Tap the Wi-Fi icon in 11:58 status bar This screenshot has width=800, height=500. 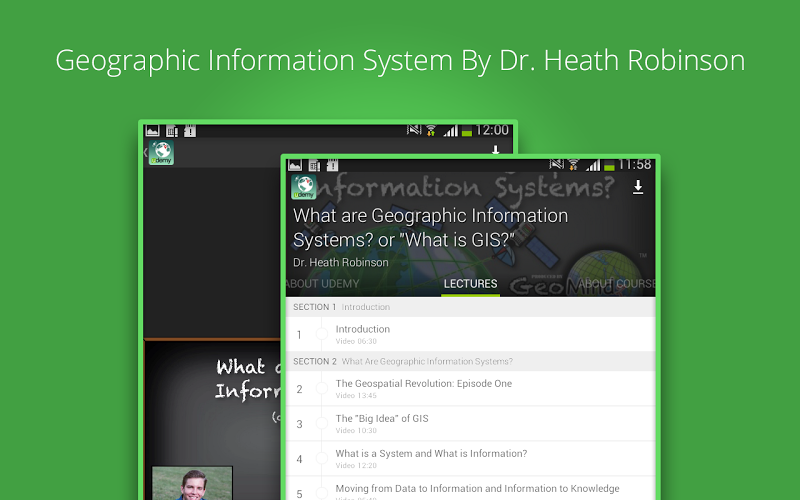pos(575,165)
